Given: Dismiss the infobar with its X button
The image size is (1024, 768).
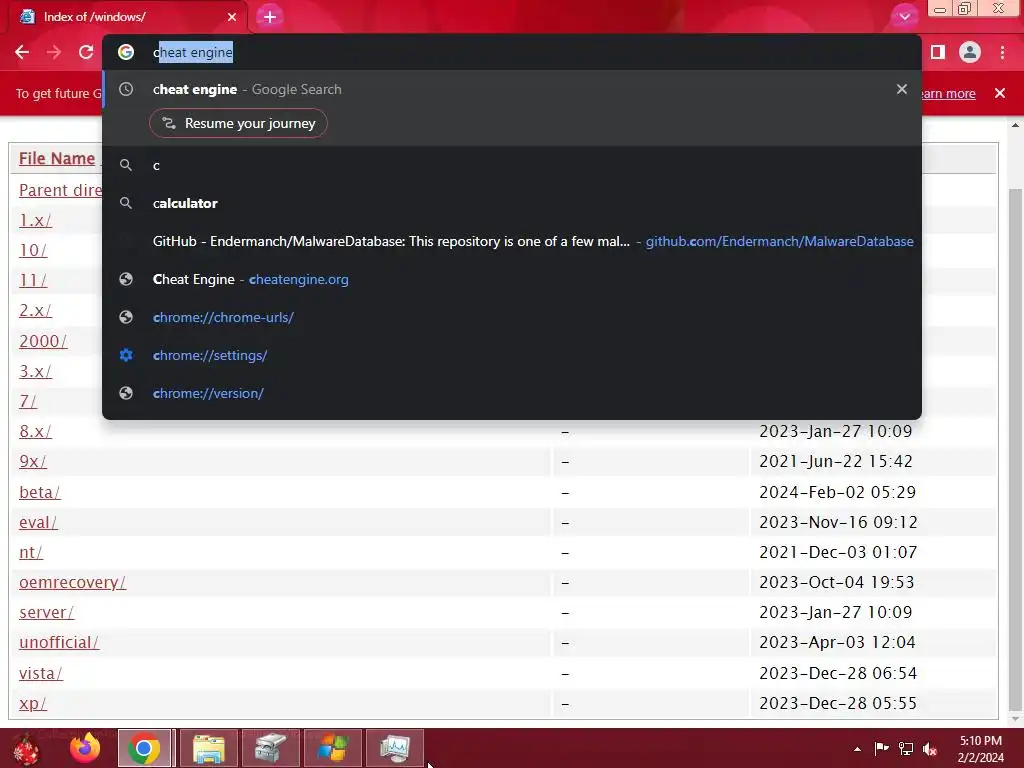Looking at the screenshot, I should pyautogui.click(x=1000, y=93).
